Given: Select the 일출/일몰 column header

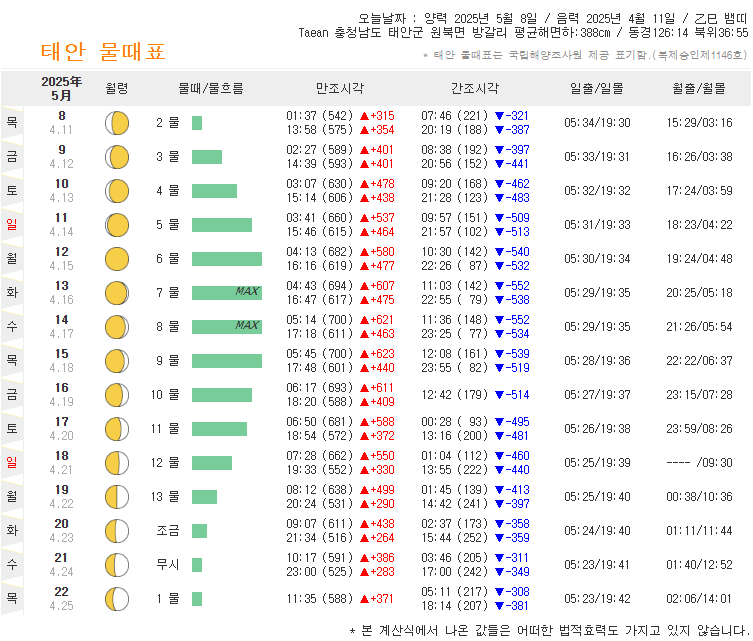Looking at the screenshot, I should click(597, 88).
